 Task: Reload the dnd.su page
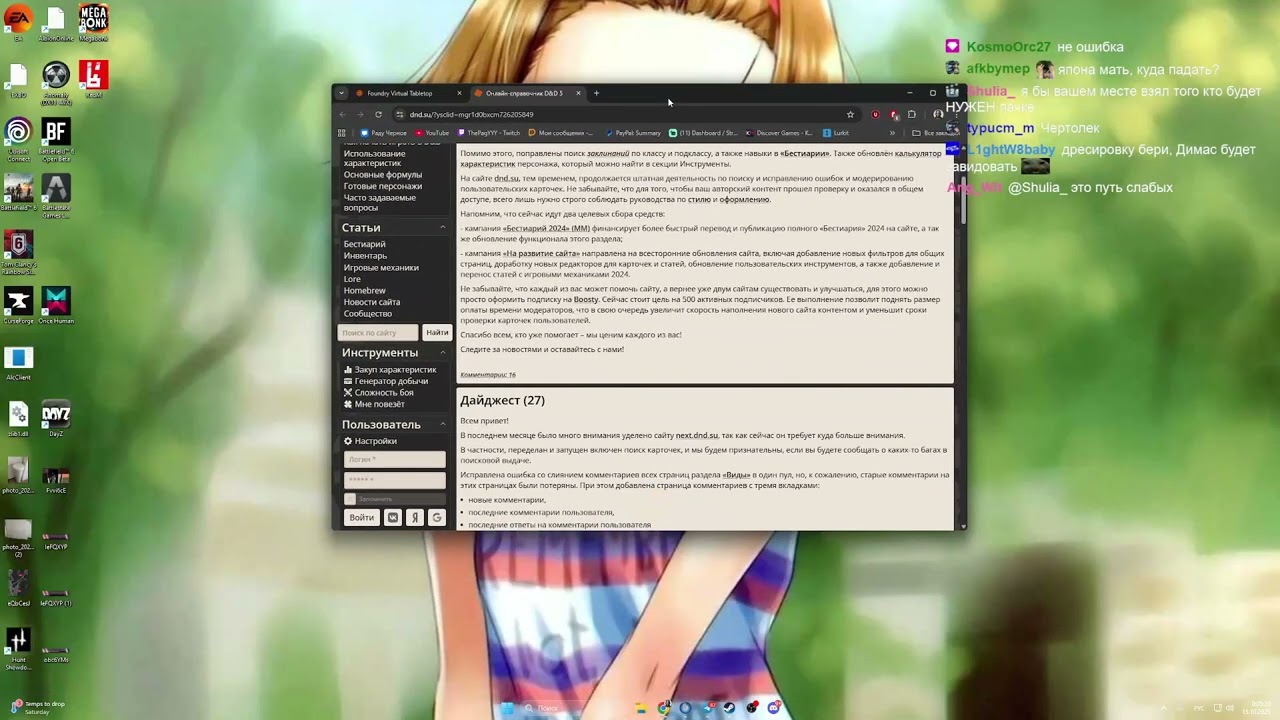tap(378, 114)
